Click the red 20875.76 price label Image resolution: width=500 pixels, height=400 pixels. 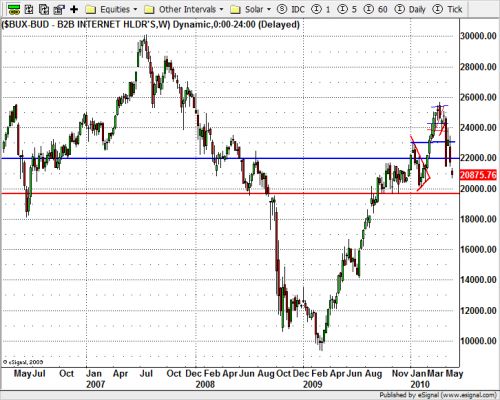(x=478, y=175)
